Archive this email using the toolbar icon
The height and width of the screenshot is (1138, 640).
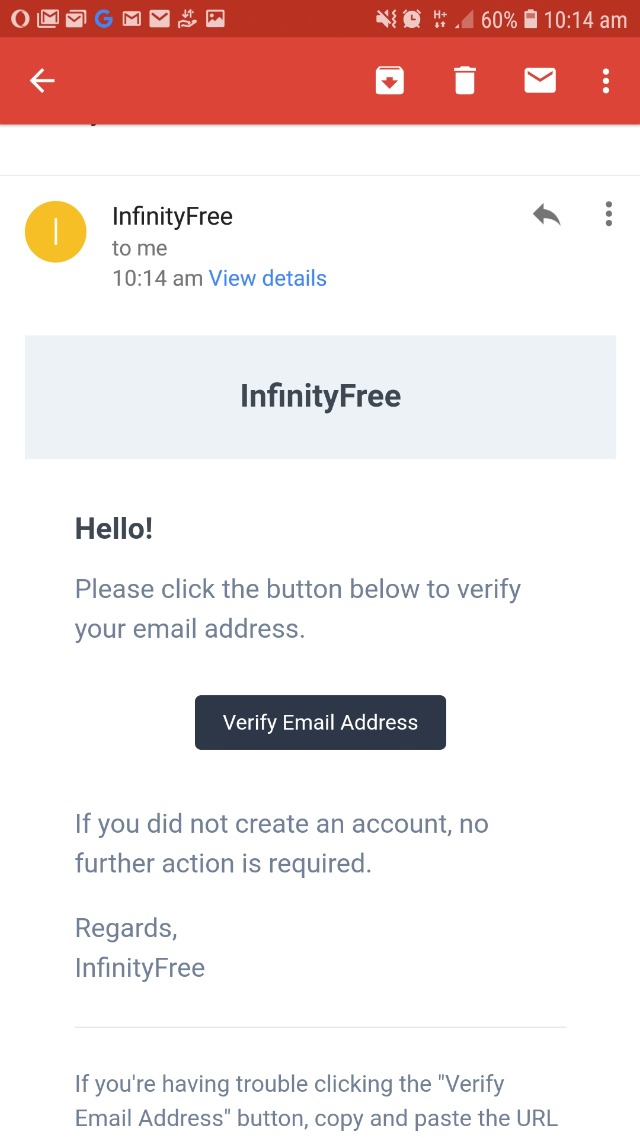pos(390,81)
